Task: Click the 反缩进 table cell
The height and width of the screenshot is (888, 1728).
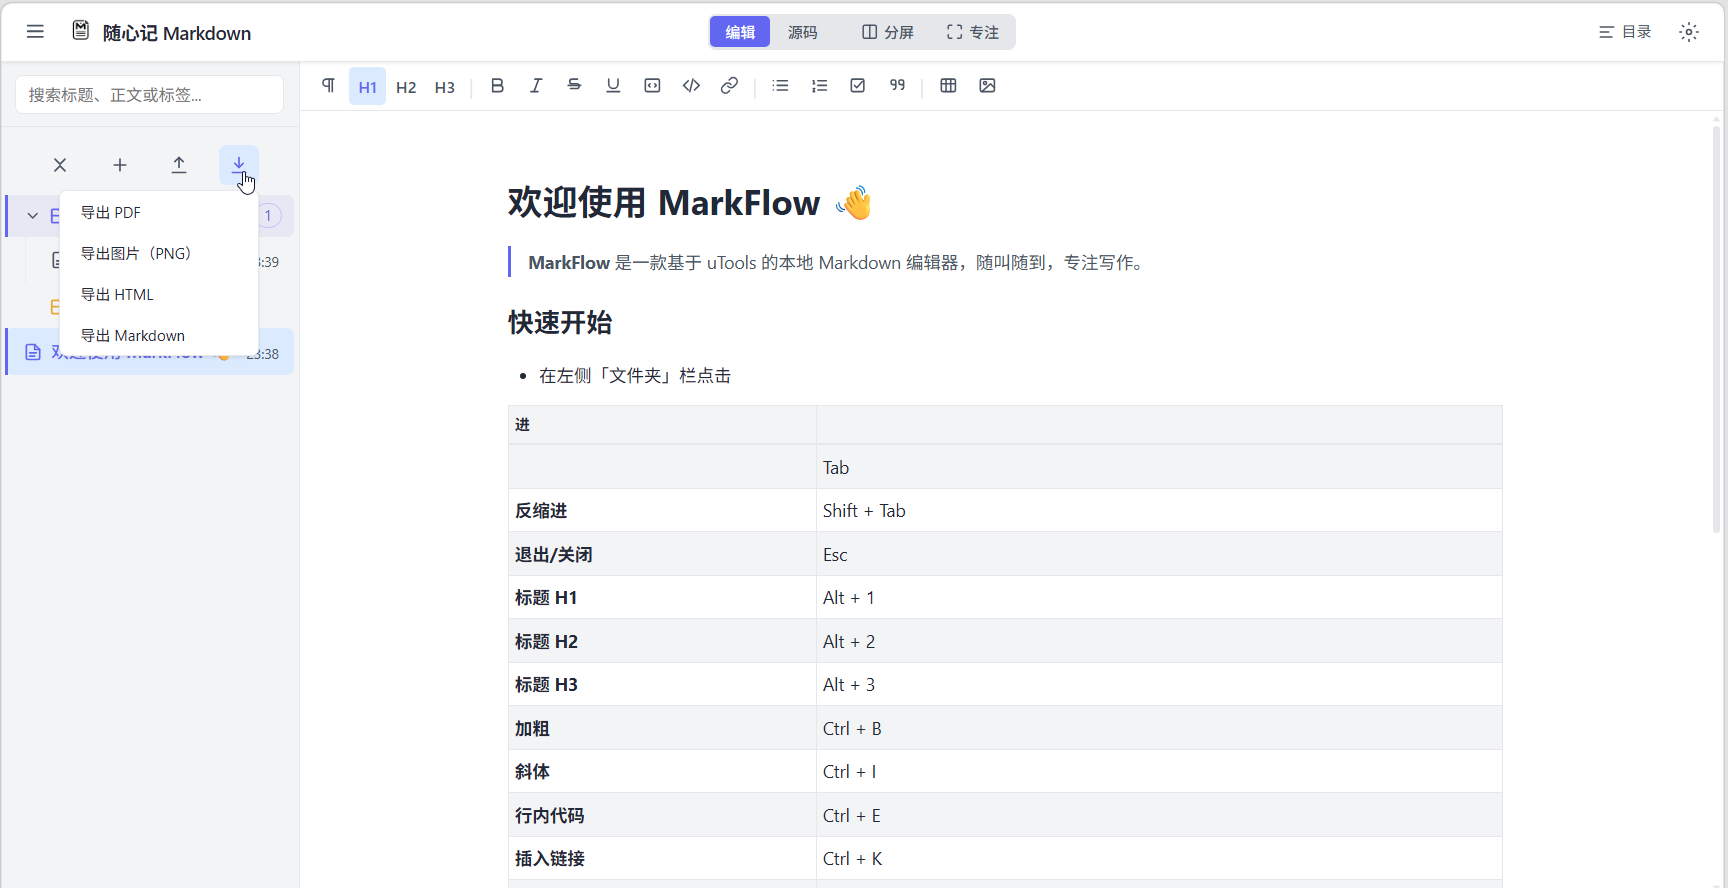Action: point(662,511)
